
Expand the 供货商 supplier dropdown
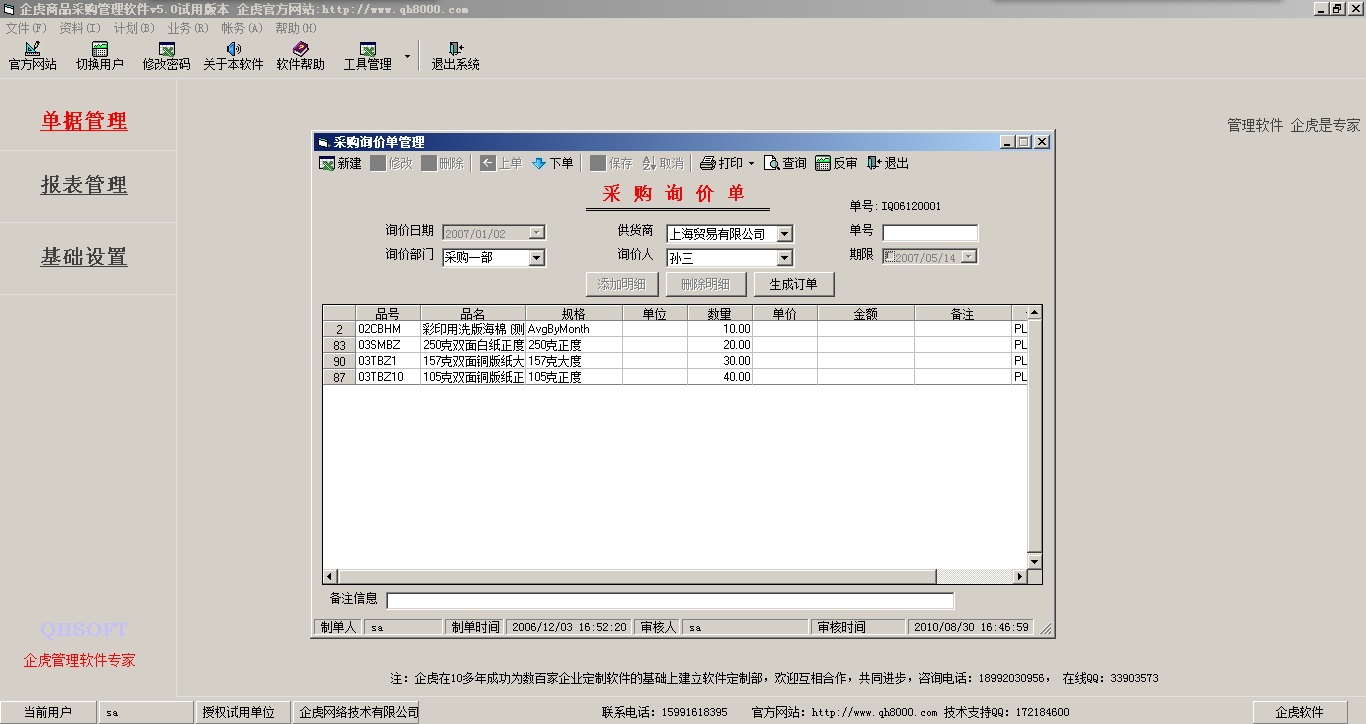(x=784, y=234)
